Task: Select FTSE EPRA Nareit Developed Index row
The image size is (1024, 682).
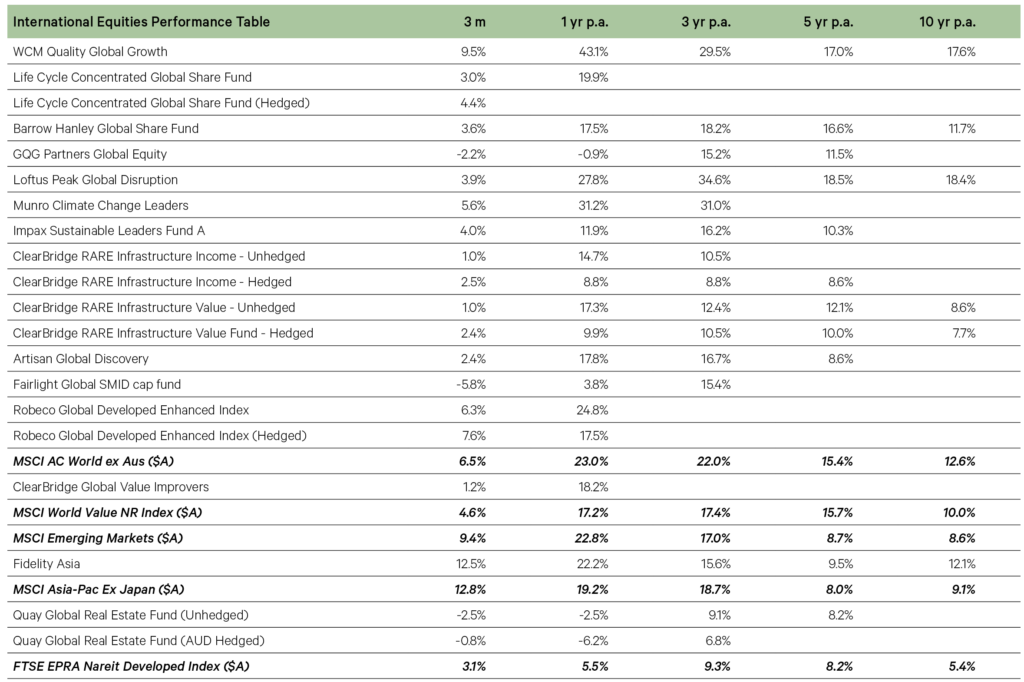Action: (131, 666)
